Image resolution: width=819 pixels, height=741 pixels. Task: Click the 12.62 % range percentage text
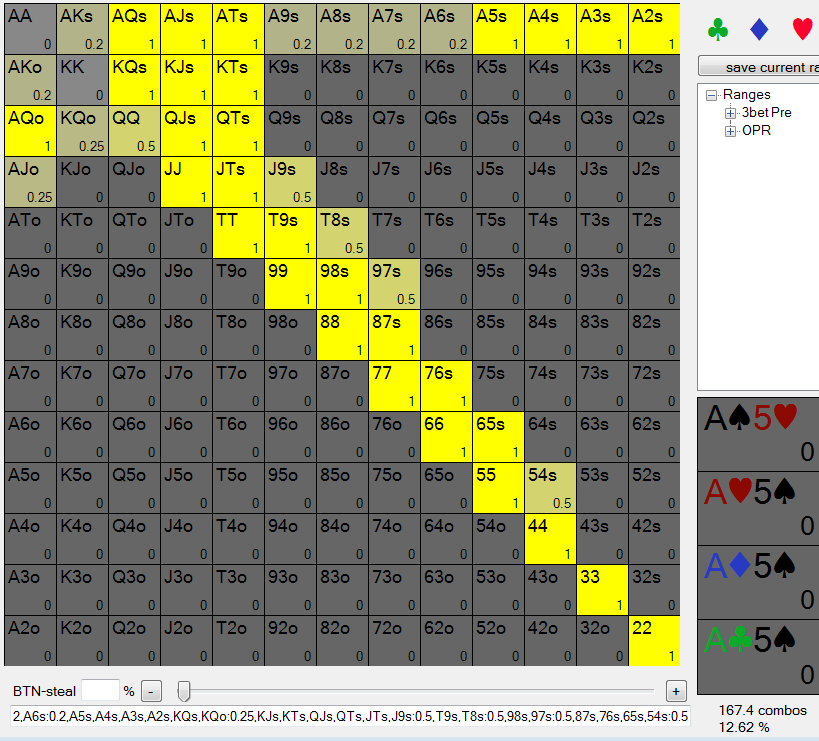tap(744, 727)
